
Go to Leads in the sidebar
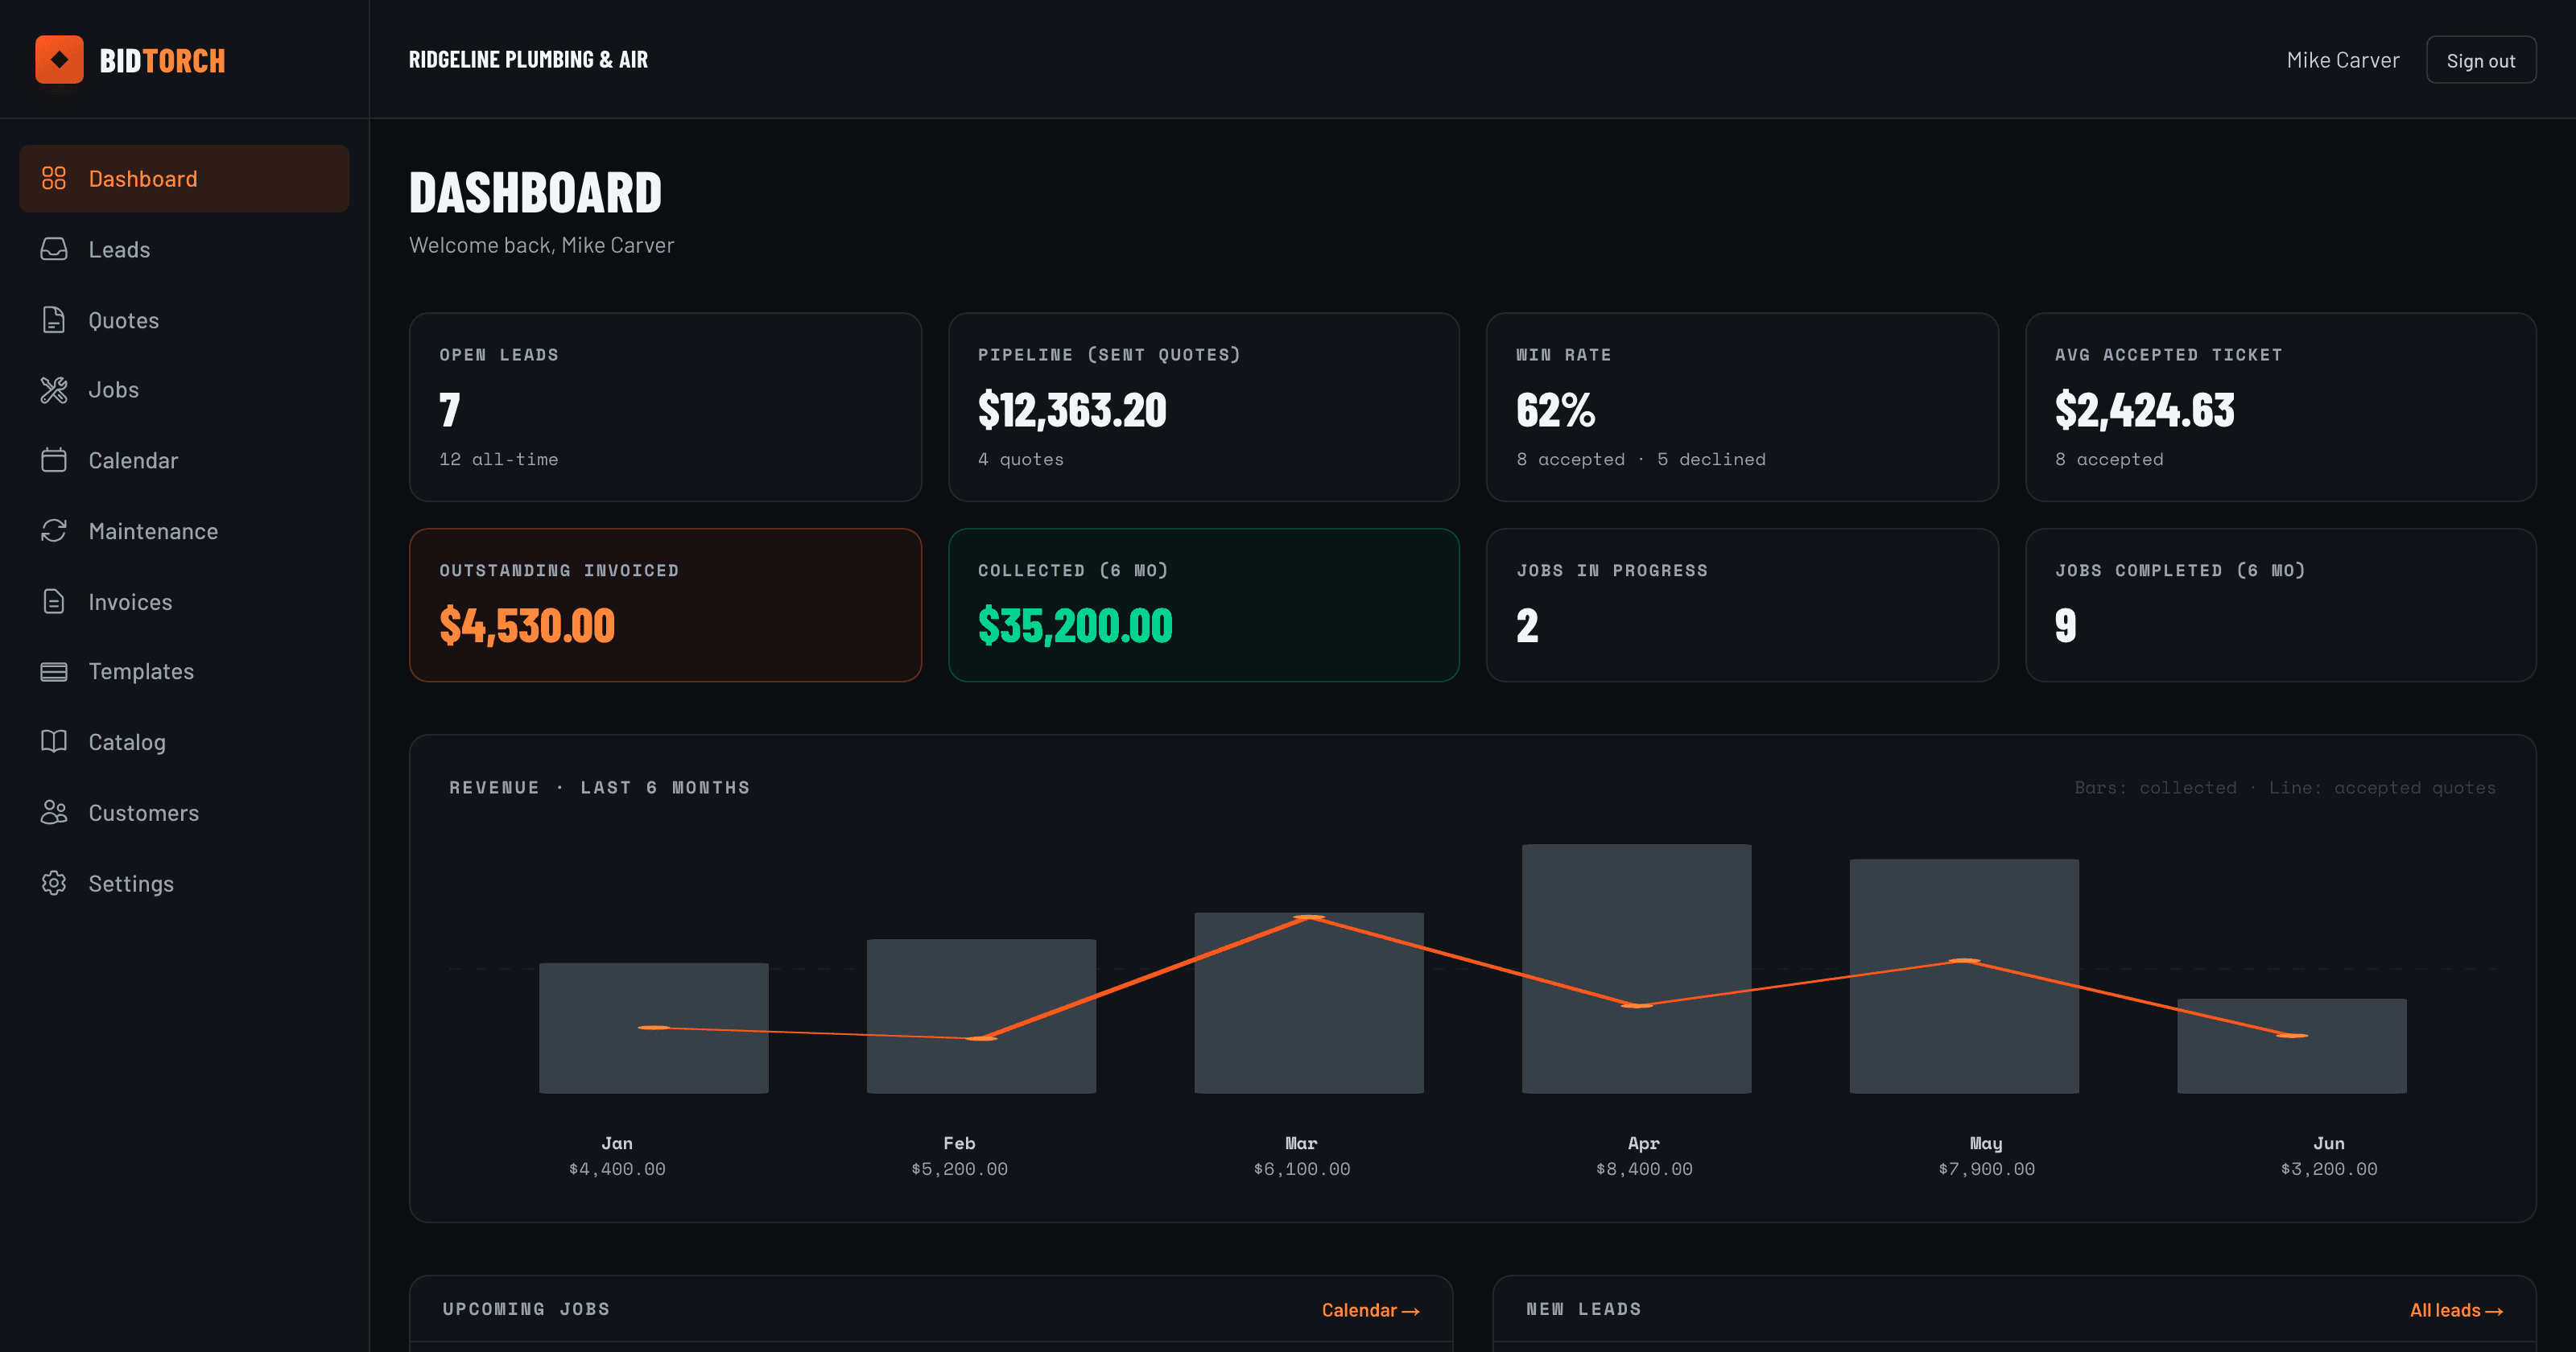[184, 249]
